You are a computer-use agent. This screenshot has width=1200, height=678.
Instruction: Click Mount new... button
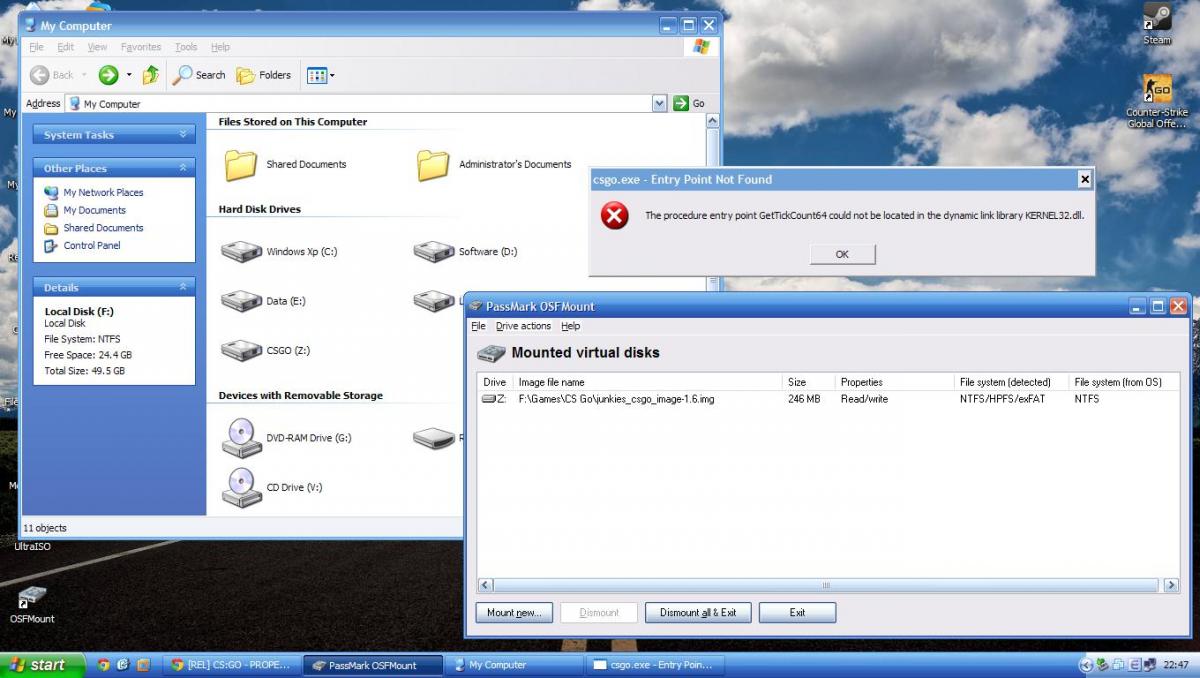[514, 613]
